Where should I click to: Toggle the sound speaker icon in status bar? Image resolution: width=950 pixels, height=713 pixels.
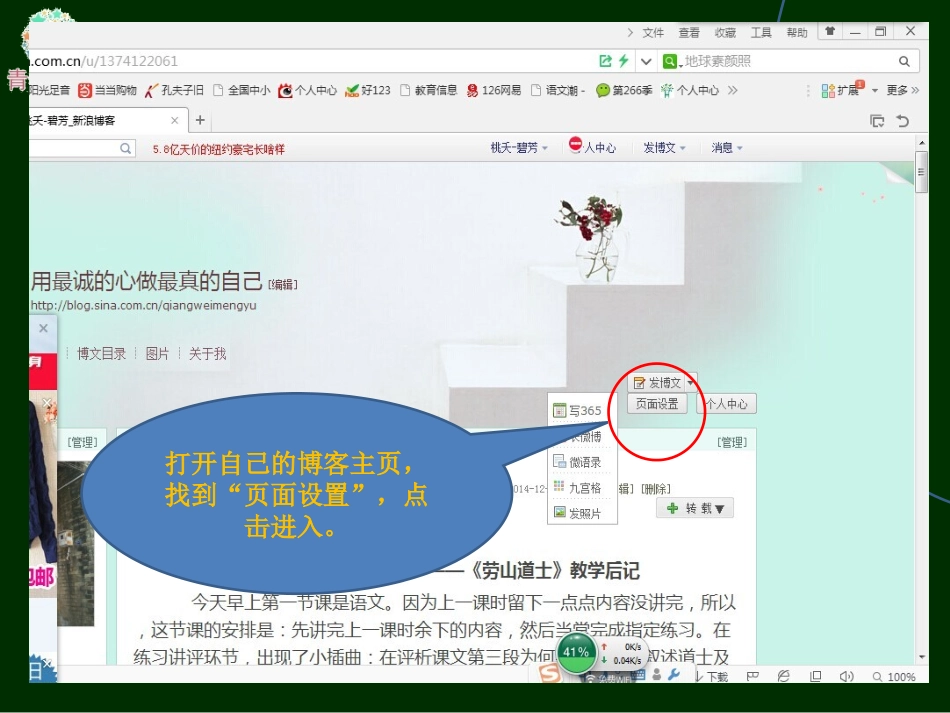(x=846, y=676)
